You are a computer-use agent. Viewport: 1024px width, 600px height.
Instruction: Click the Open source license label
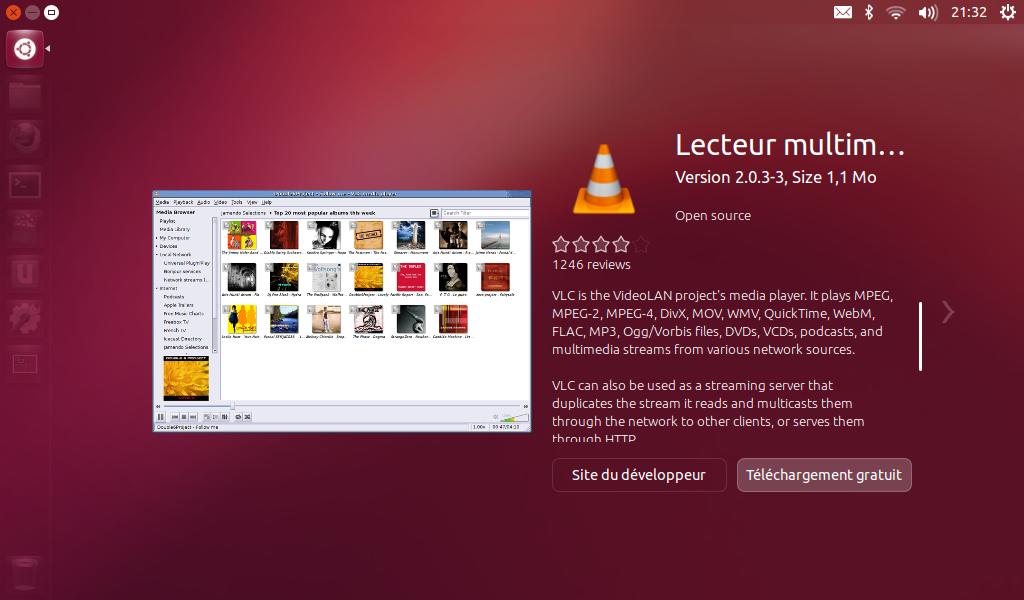[713, 215]
